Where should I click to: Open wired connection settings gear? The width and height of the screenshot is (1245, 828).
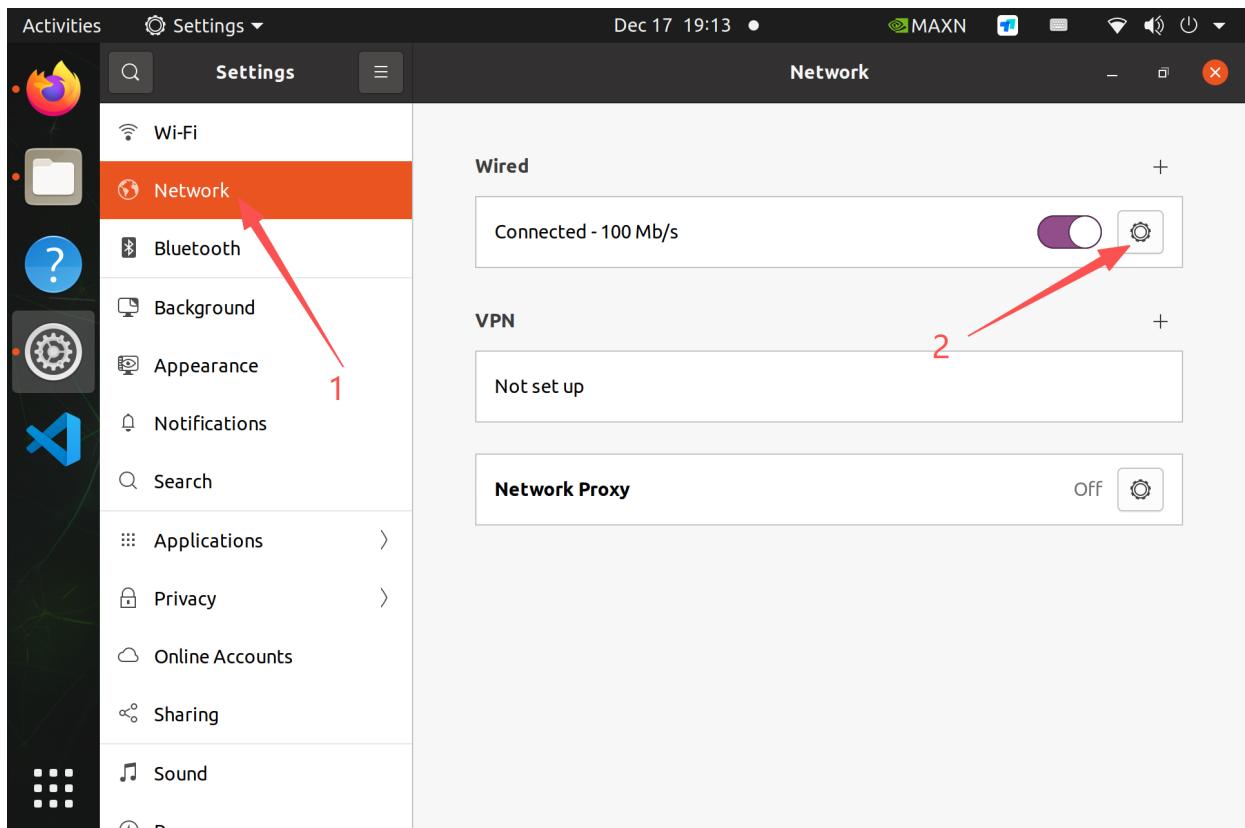pyautogui.click(x=1140, y=232)
